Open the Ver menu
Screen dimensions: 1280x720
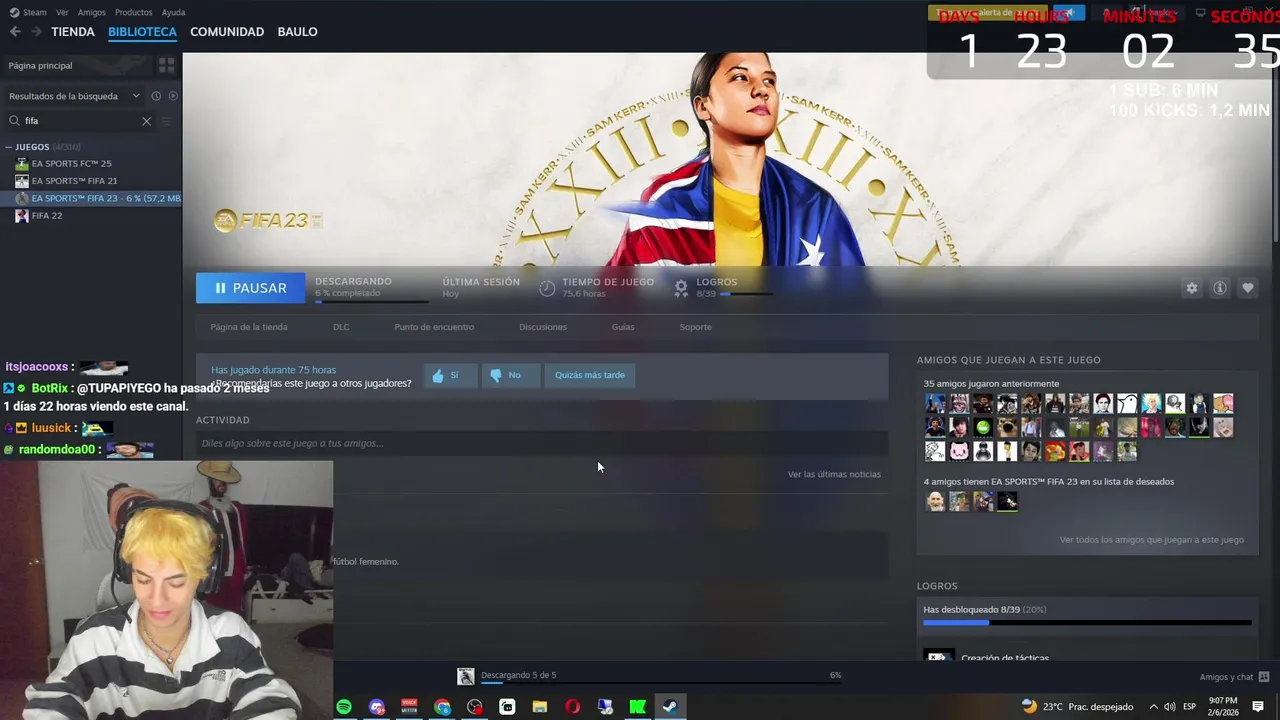[x=62, y=12]
